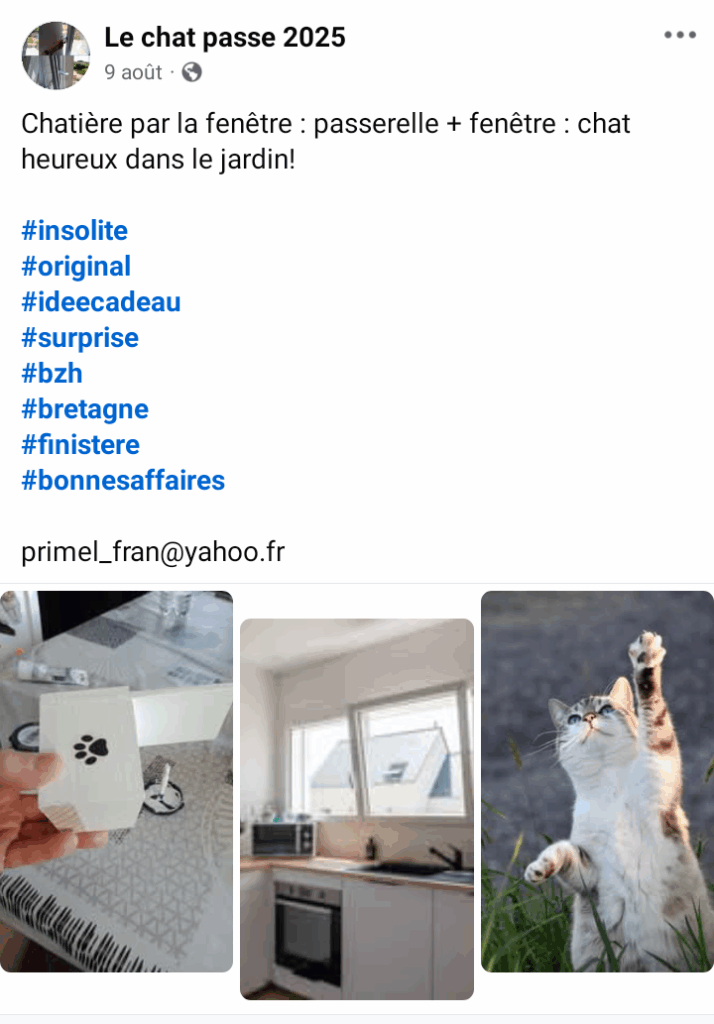Click the primel_fran@yahoo.fr email text
714x1024 pixels.
(153, 552)
